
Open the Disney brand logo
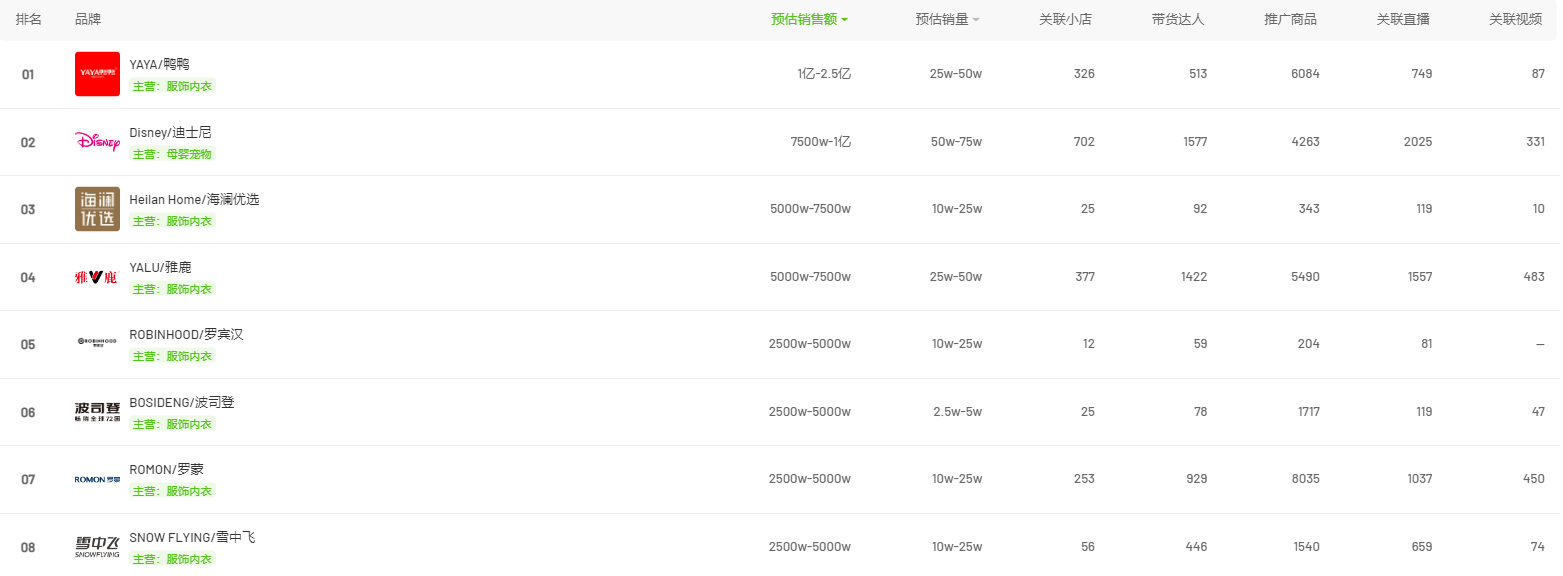[x=97, y=142]
